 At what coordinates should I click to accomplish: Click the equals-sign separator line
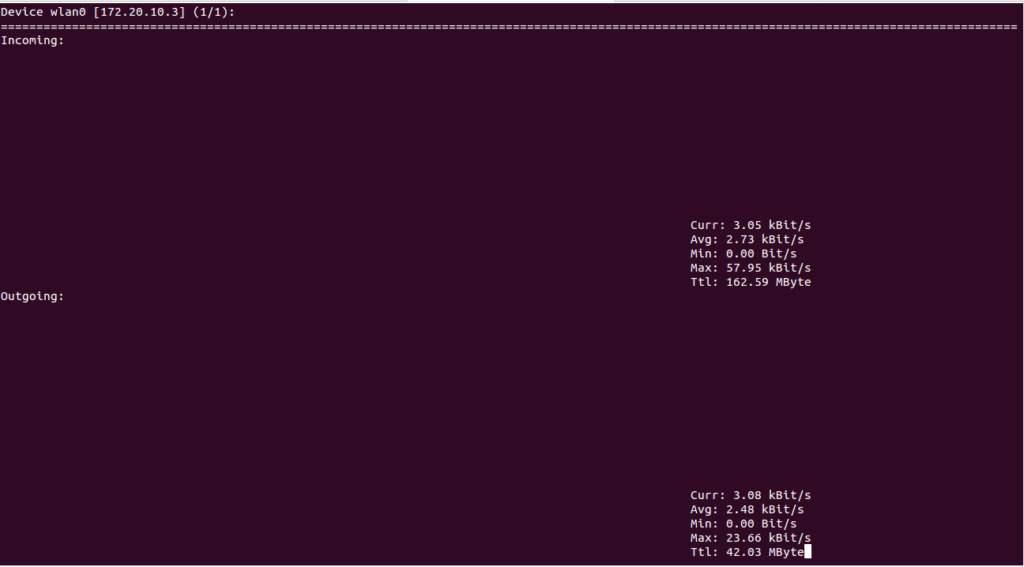pyautogui.click(x=509, y=27)
